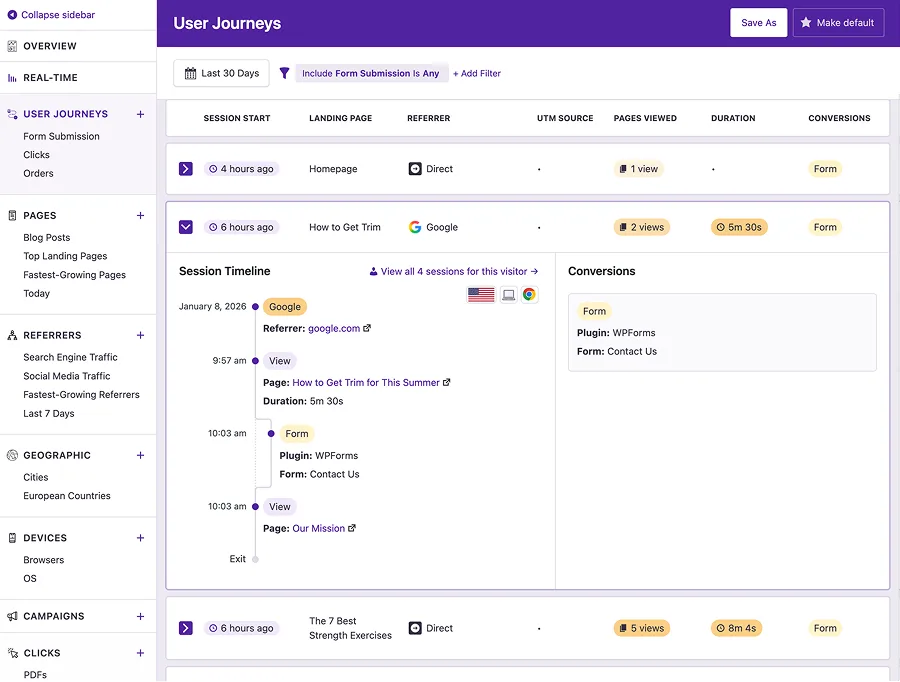Open external link icon beside Our Mission
Screen dimensions: 900x682
tap(352, 528)
